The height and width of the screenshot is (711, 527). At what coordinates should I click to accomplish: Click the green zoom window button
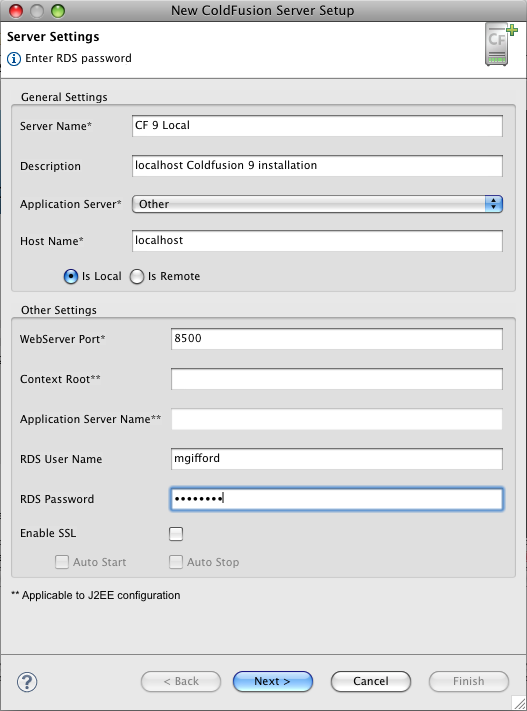click(x=58, y=10)
